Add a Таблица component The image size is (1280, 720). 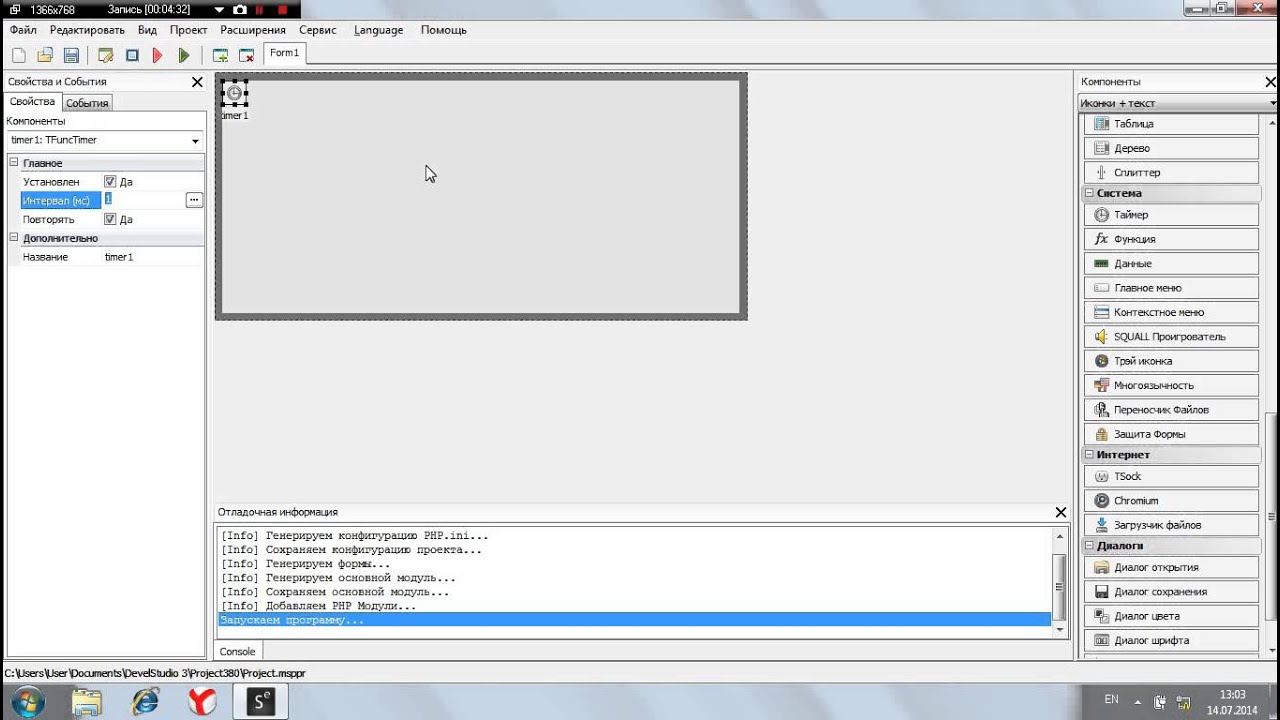click(1171, 124)
